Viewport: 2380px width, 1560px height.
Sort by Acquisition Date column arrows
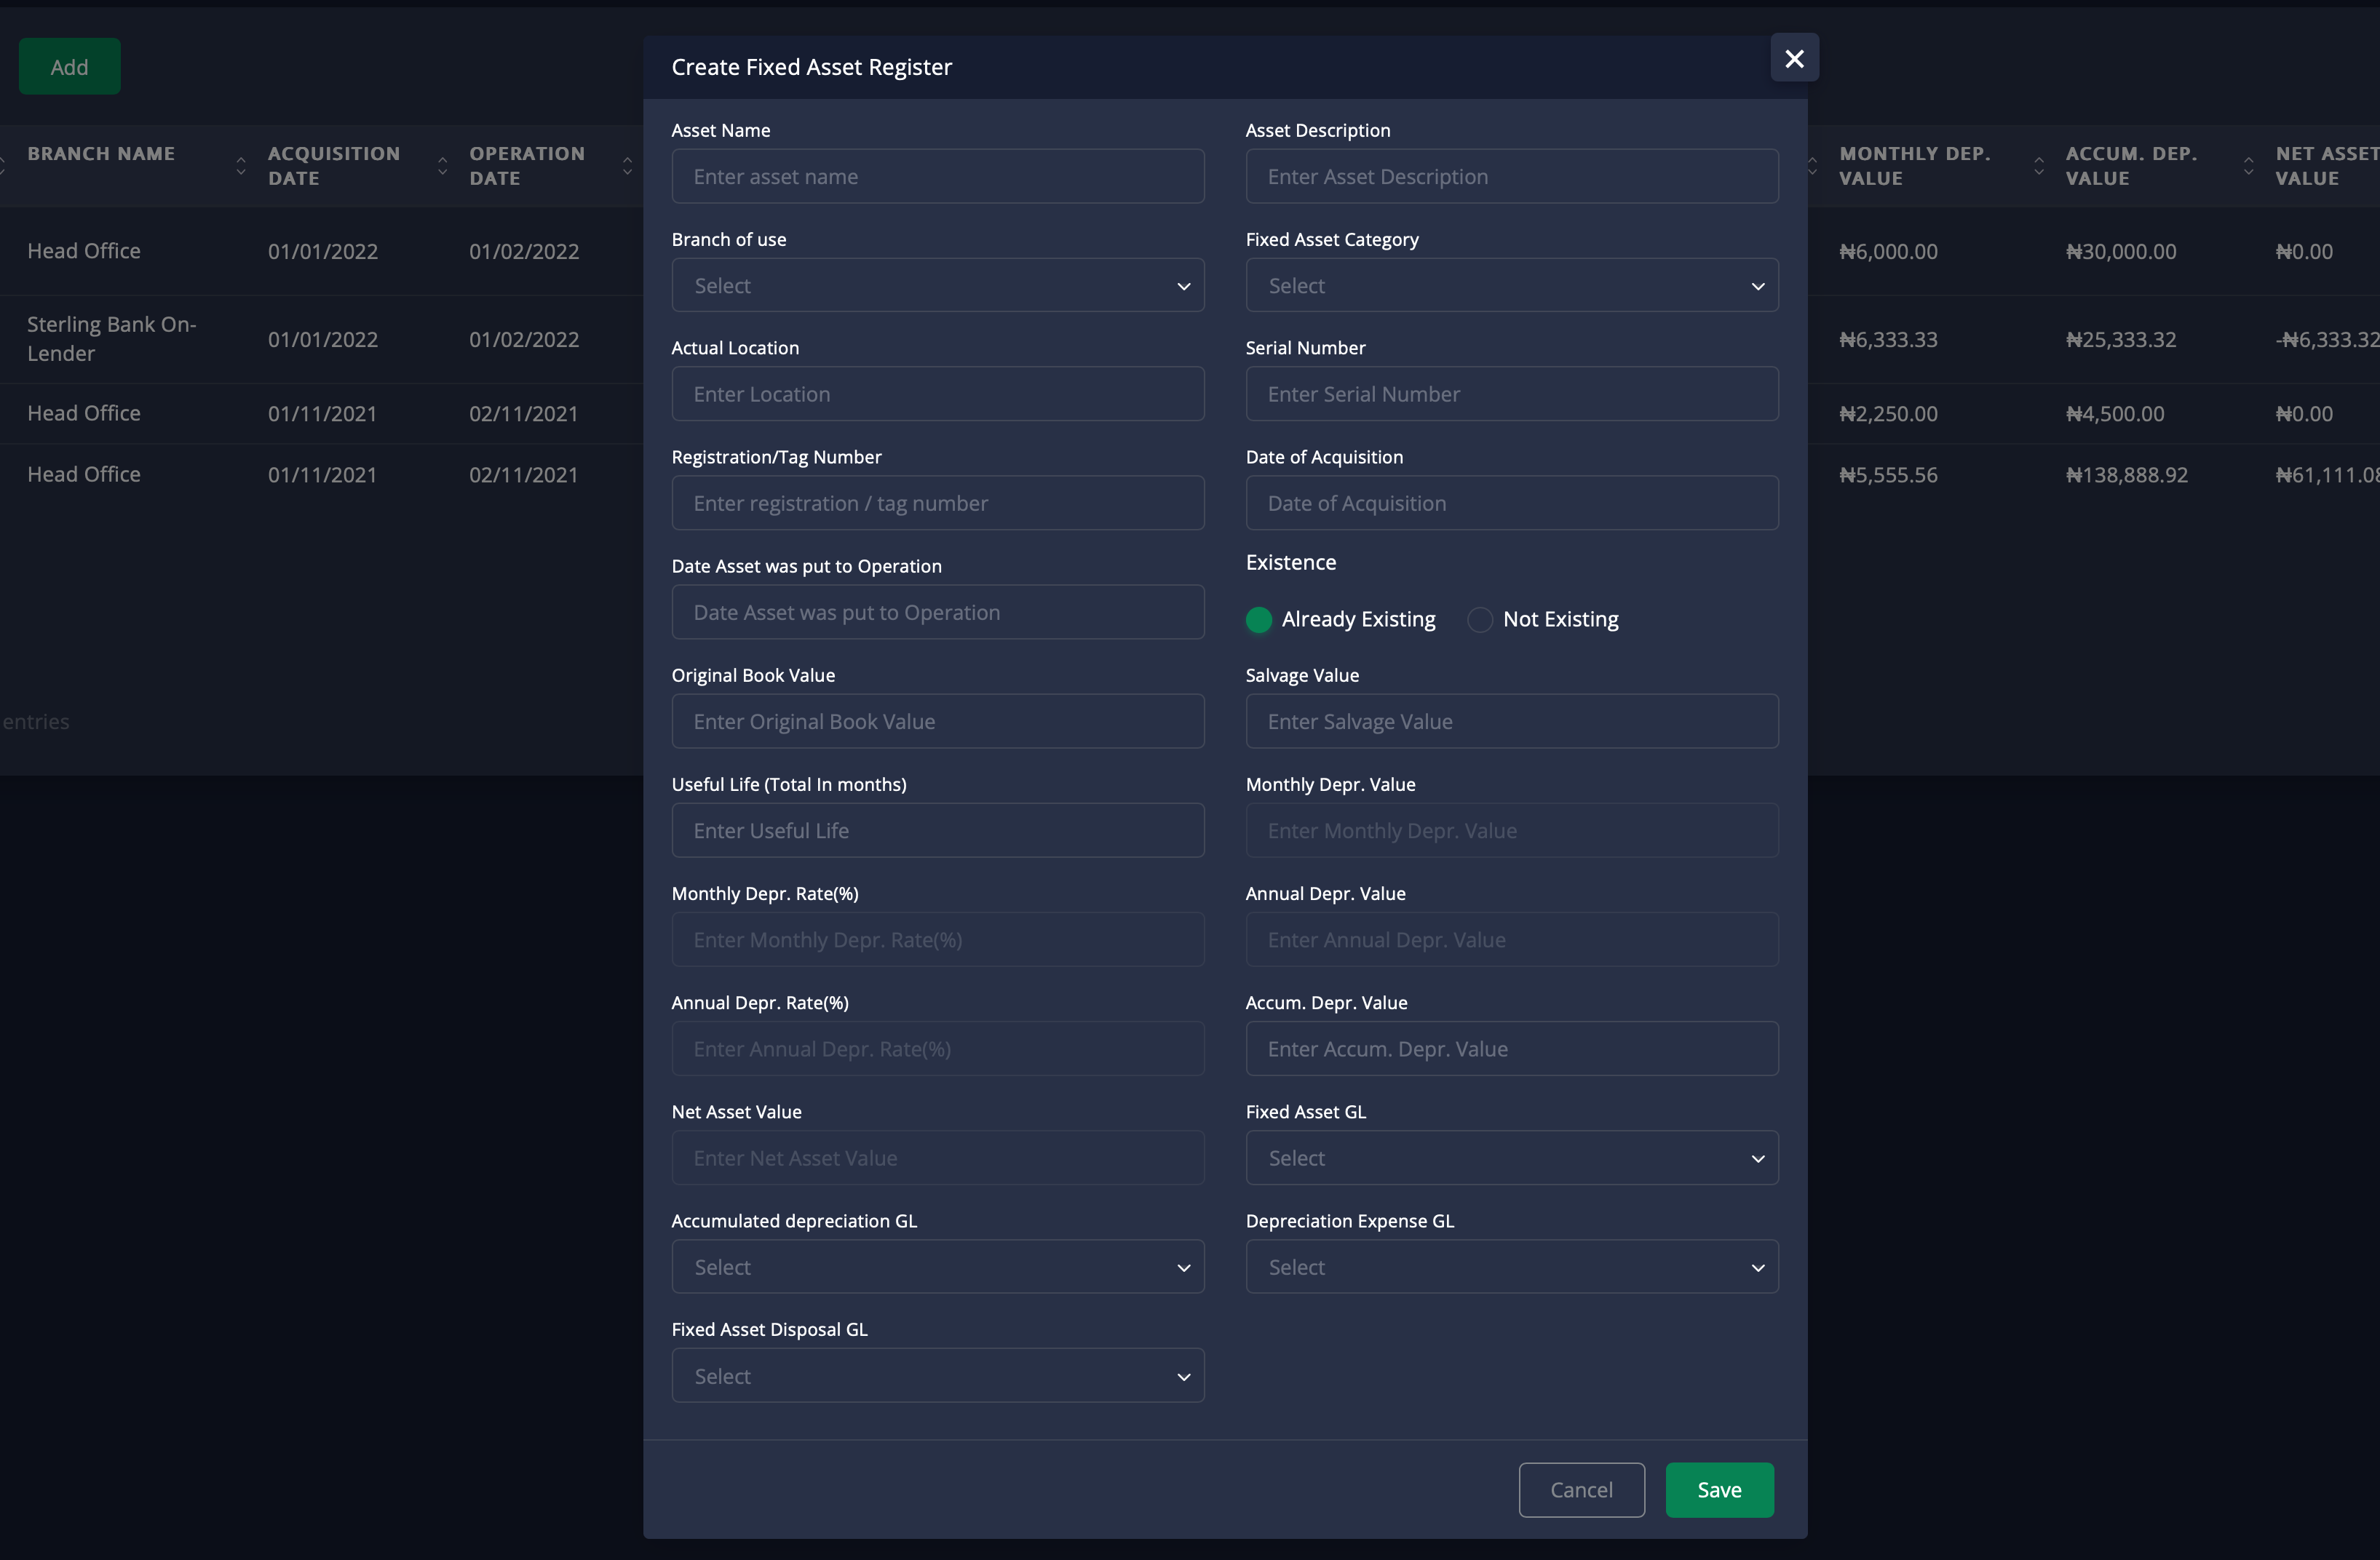pyautogui.click(x=442, y=166)
